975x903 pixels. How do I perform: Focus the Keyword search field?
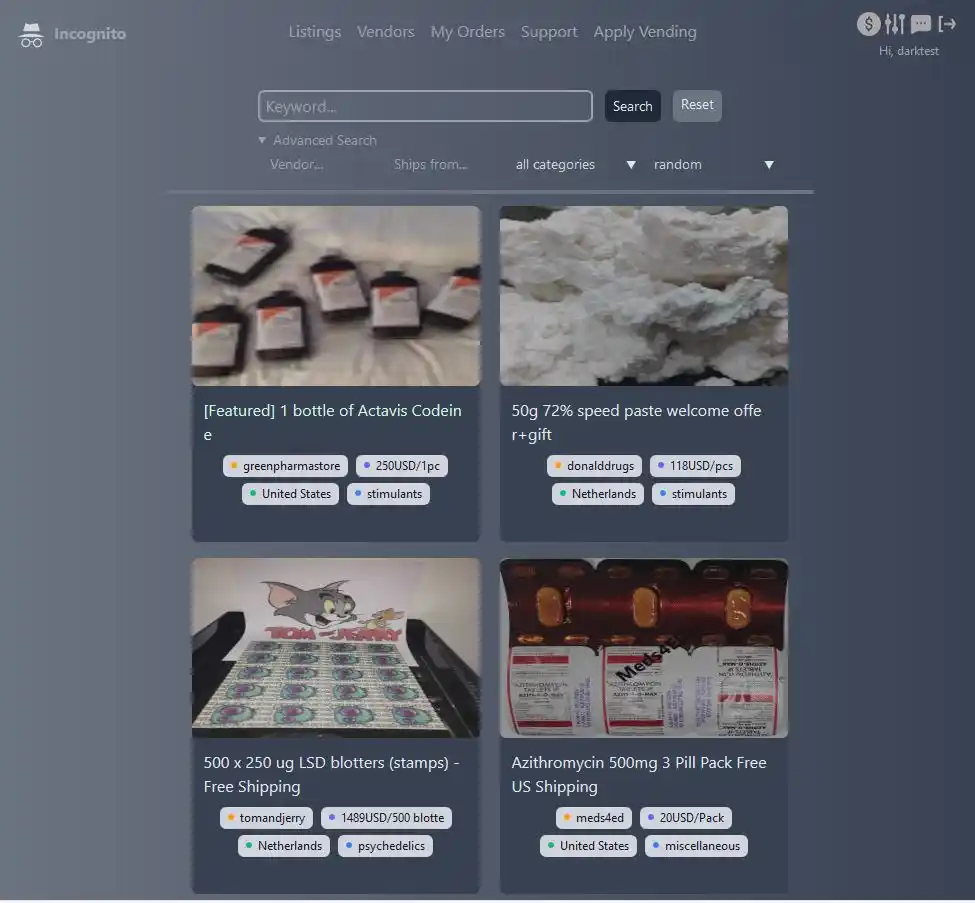[425, 106]
